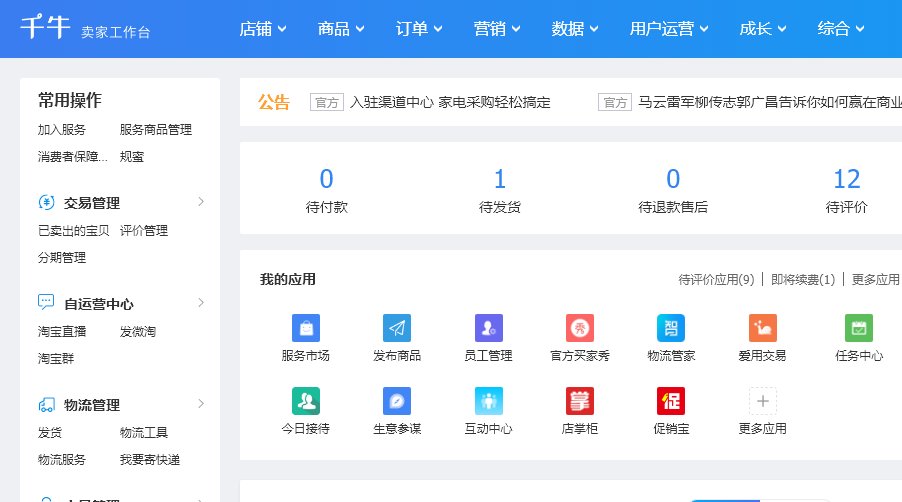This screenshot has height=502, width=902.
Task: Click the 自运营中心 chat bubble icon
Action: [x=46, y=302]
